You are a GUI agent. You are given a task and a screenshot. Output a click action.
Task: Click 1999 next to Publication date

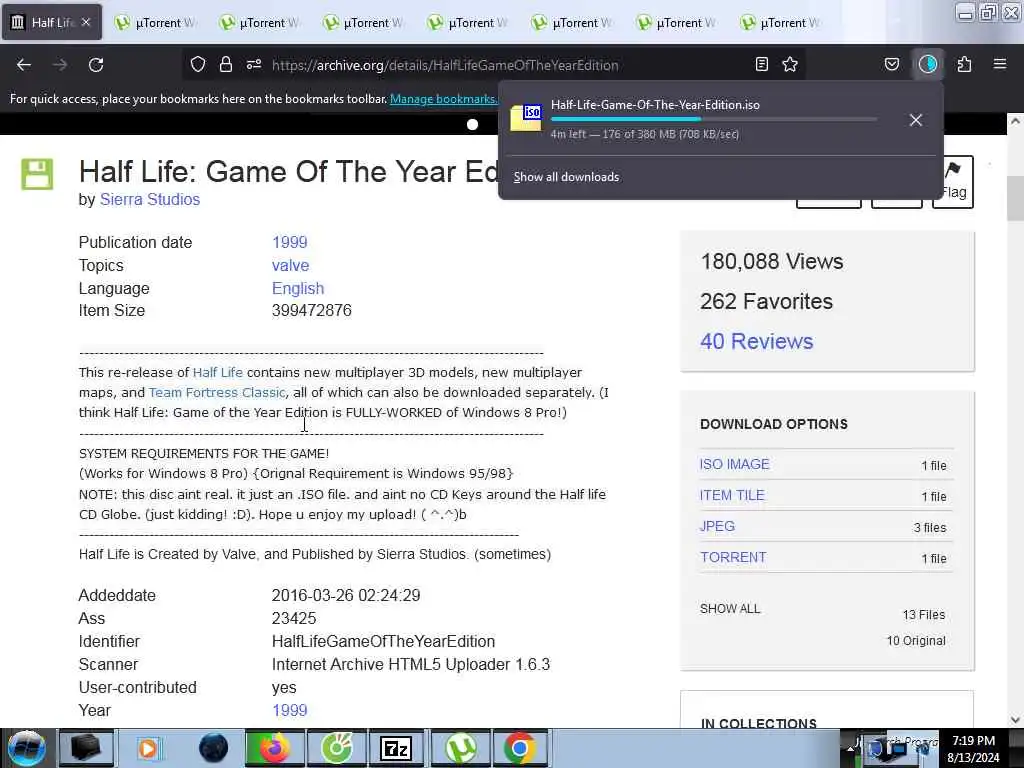[289, 242]
